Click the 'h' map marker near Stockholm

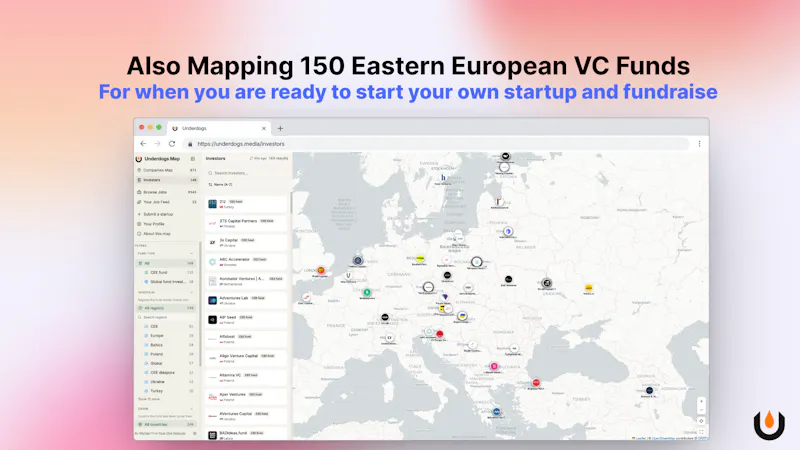443,178
